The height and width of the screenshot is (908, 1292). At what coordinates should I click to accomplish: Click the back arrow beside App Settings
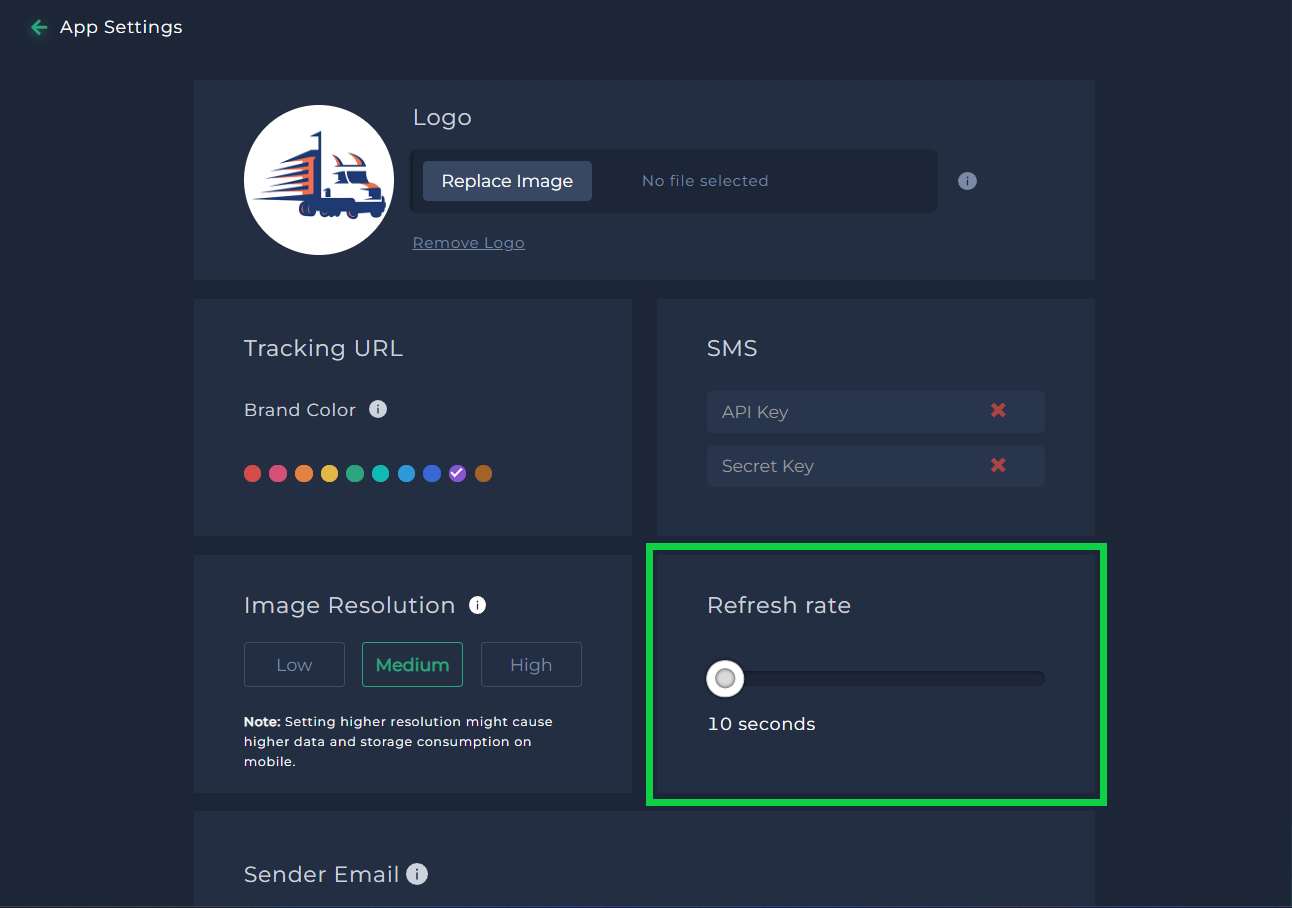click(x=39, y=28)
